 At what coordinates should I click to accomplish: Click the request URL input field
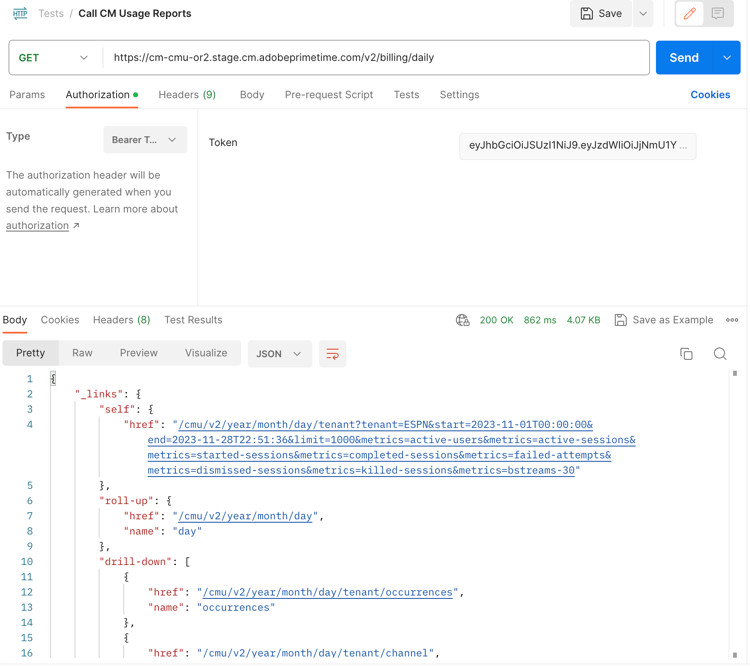coord(376,58)
